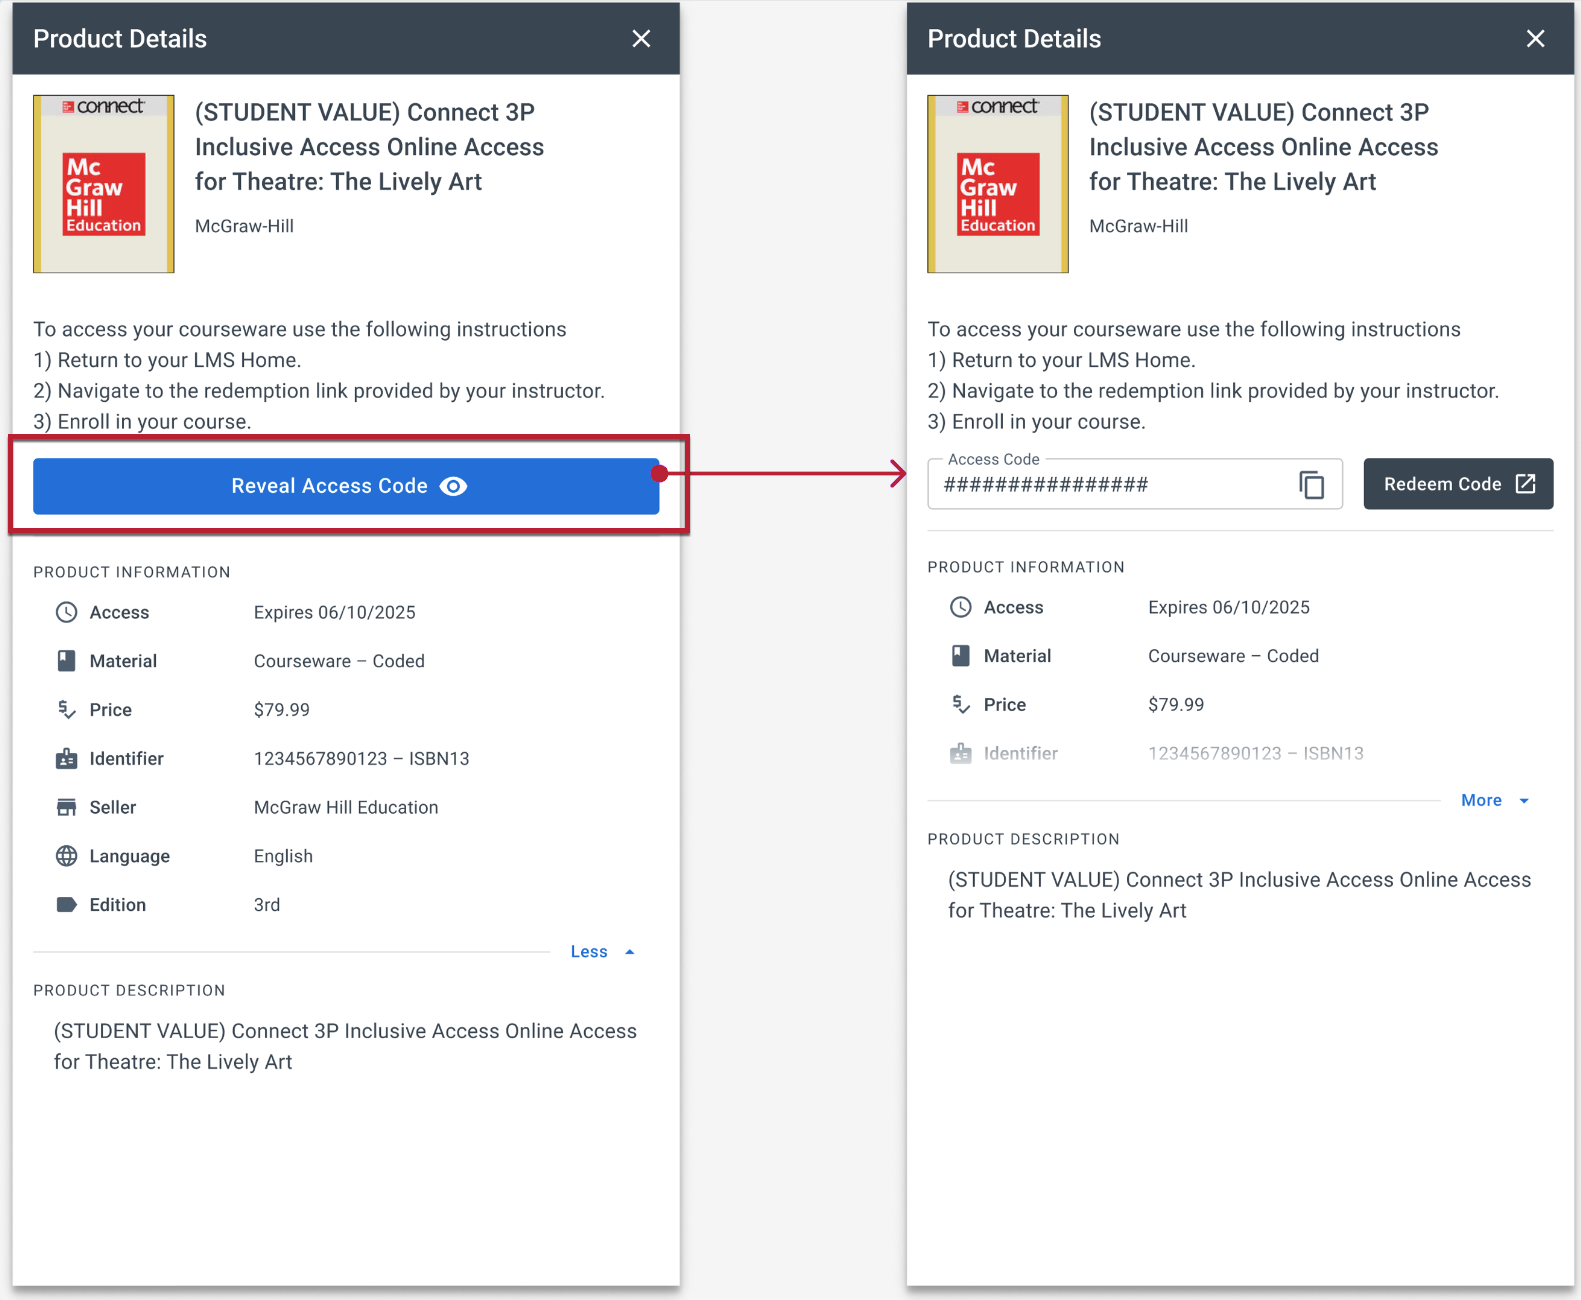Click 'McGraw-Hill' publisher text in left panel
The width and height of the screenshot is (1581, 1300).
pyautogui.click(x=244, y=226)
